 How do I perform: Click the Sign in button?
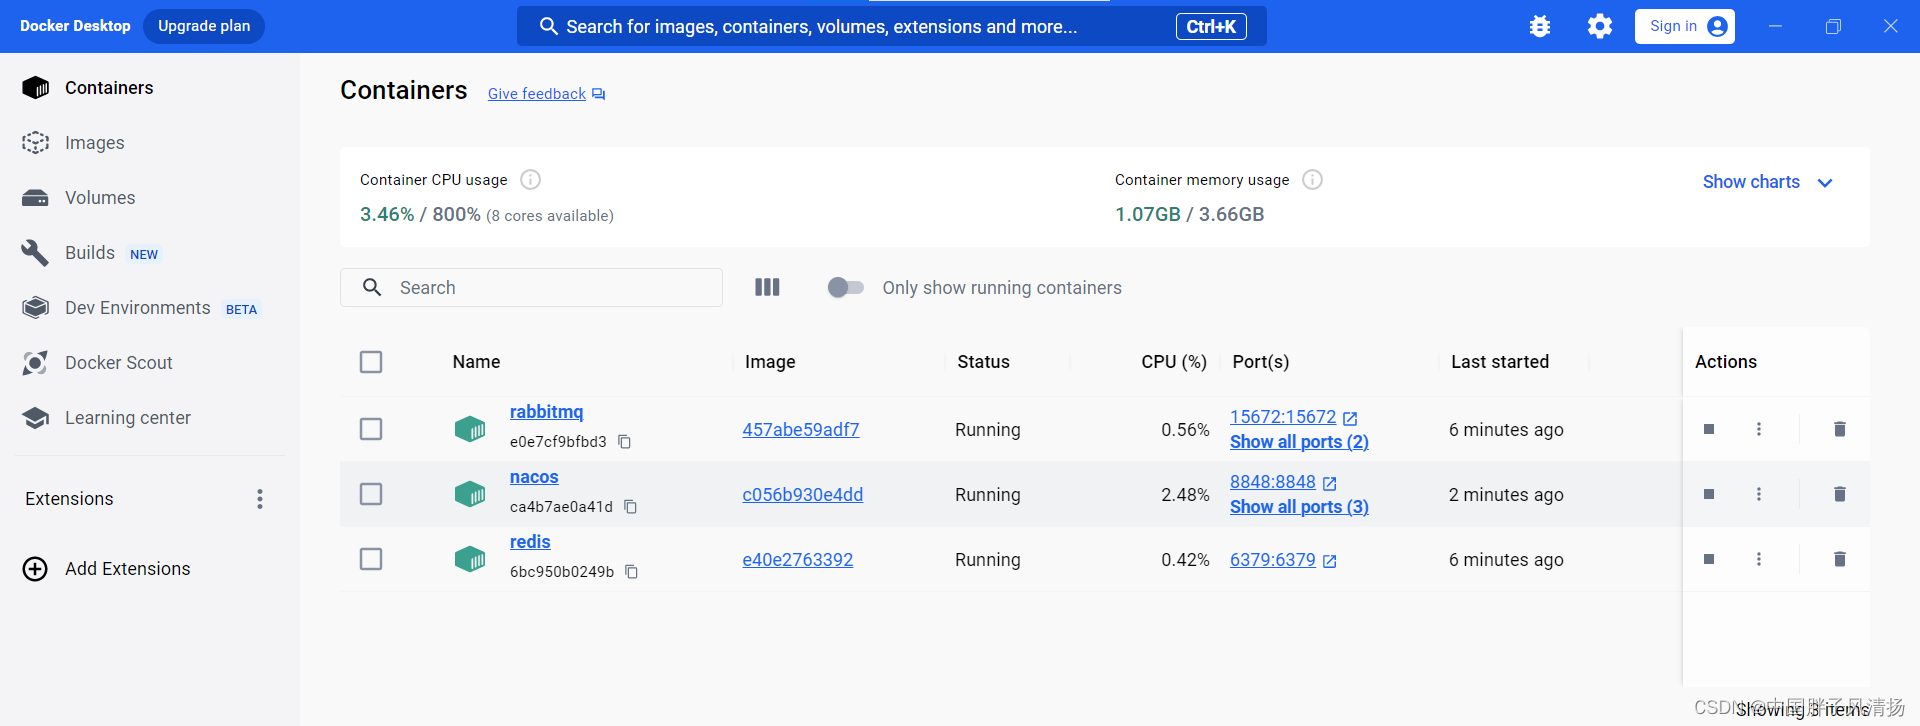click(x=1684, y=26)
